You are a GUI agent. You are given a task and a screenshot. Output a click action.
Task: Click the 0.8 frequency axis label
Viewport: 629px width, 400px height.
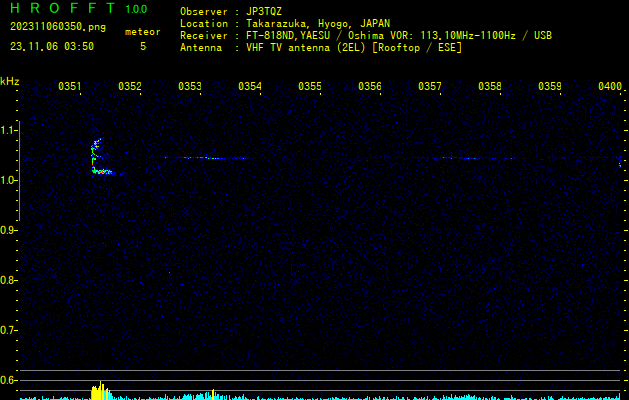tap(9, 280)
